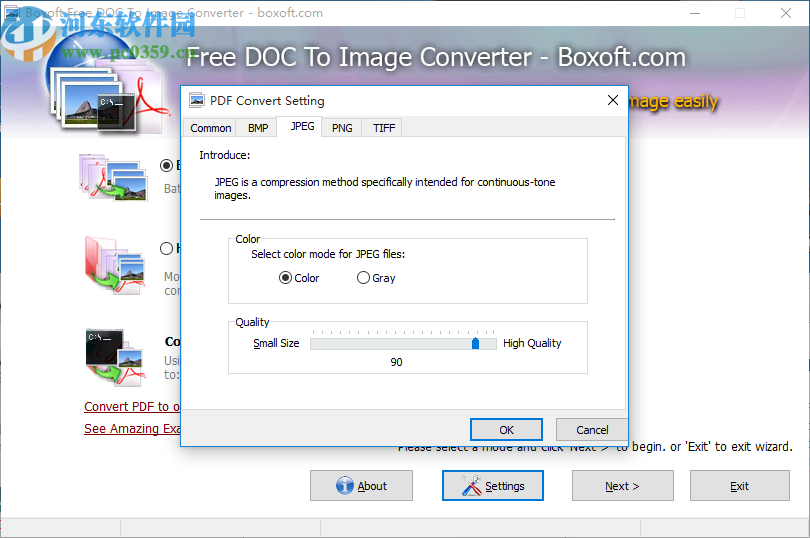
Task: Open the BMP settings tab
Action: click(258, 128)
